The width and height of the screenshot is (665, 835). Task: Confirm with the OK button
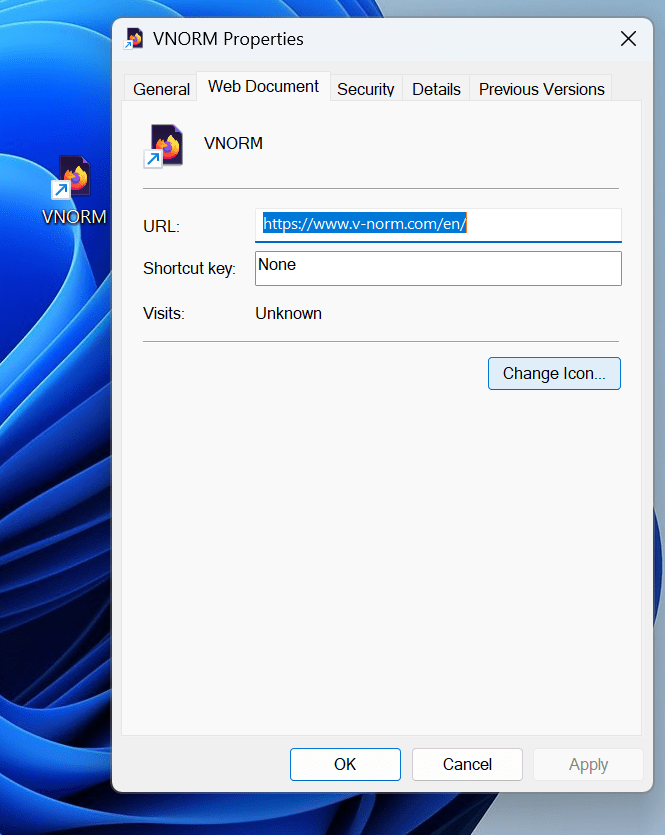345,764
